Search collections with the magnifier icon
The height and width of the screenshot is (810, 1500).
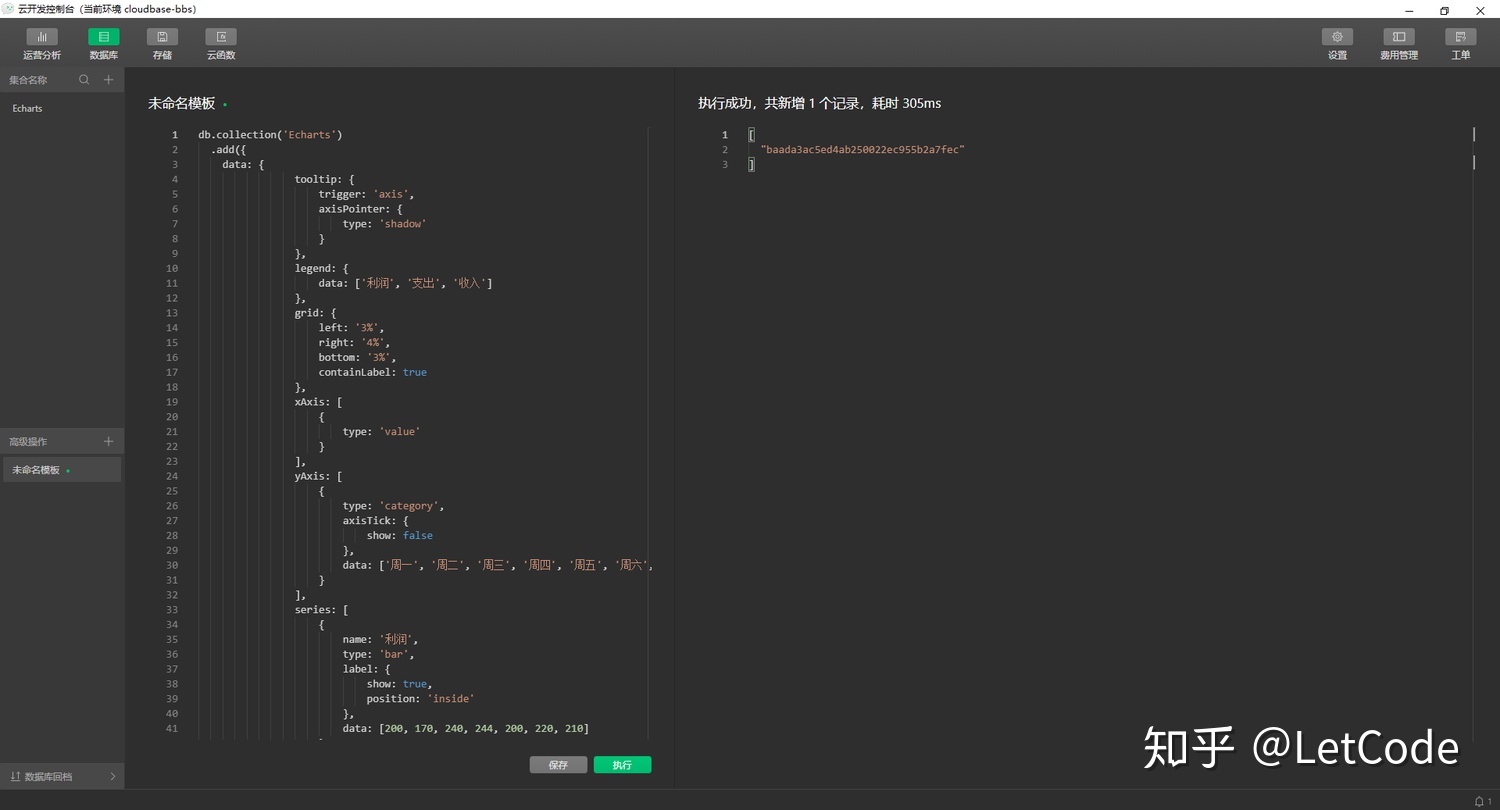(x=85, y=80)
